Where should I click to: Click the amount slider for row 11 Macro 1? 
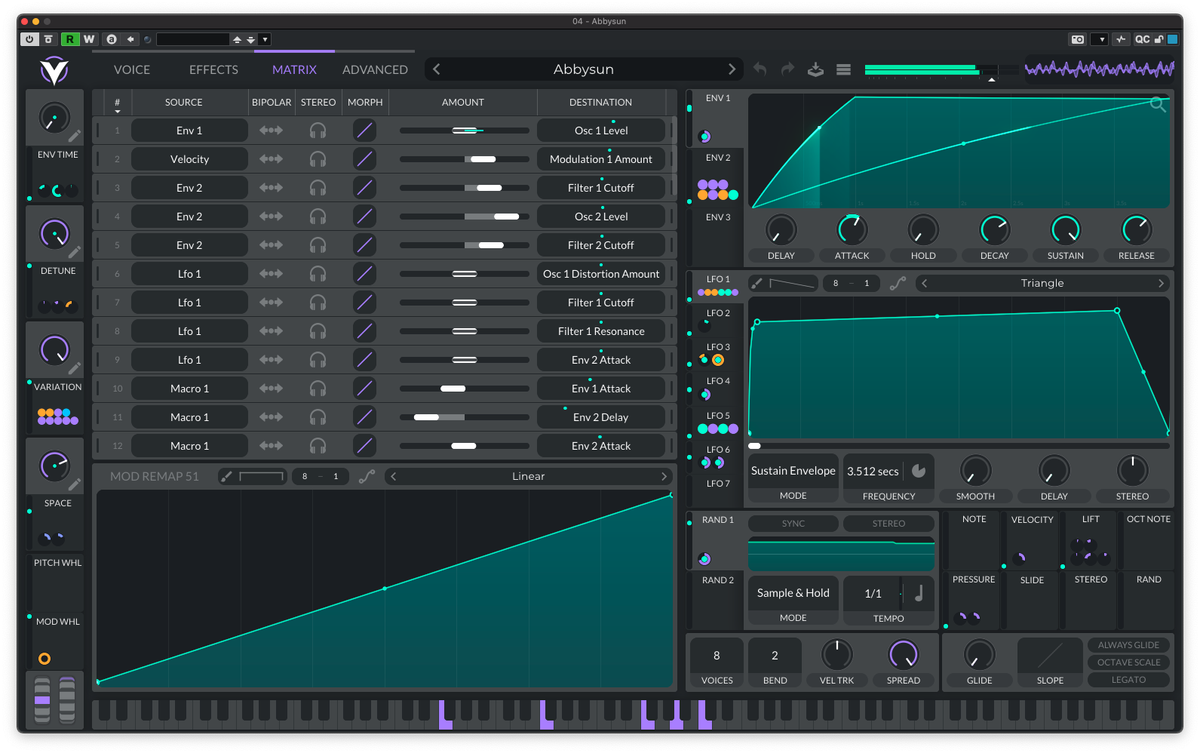464,417
